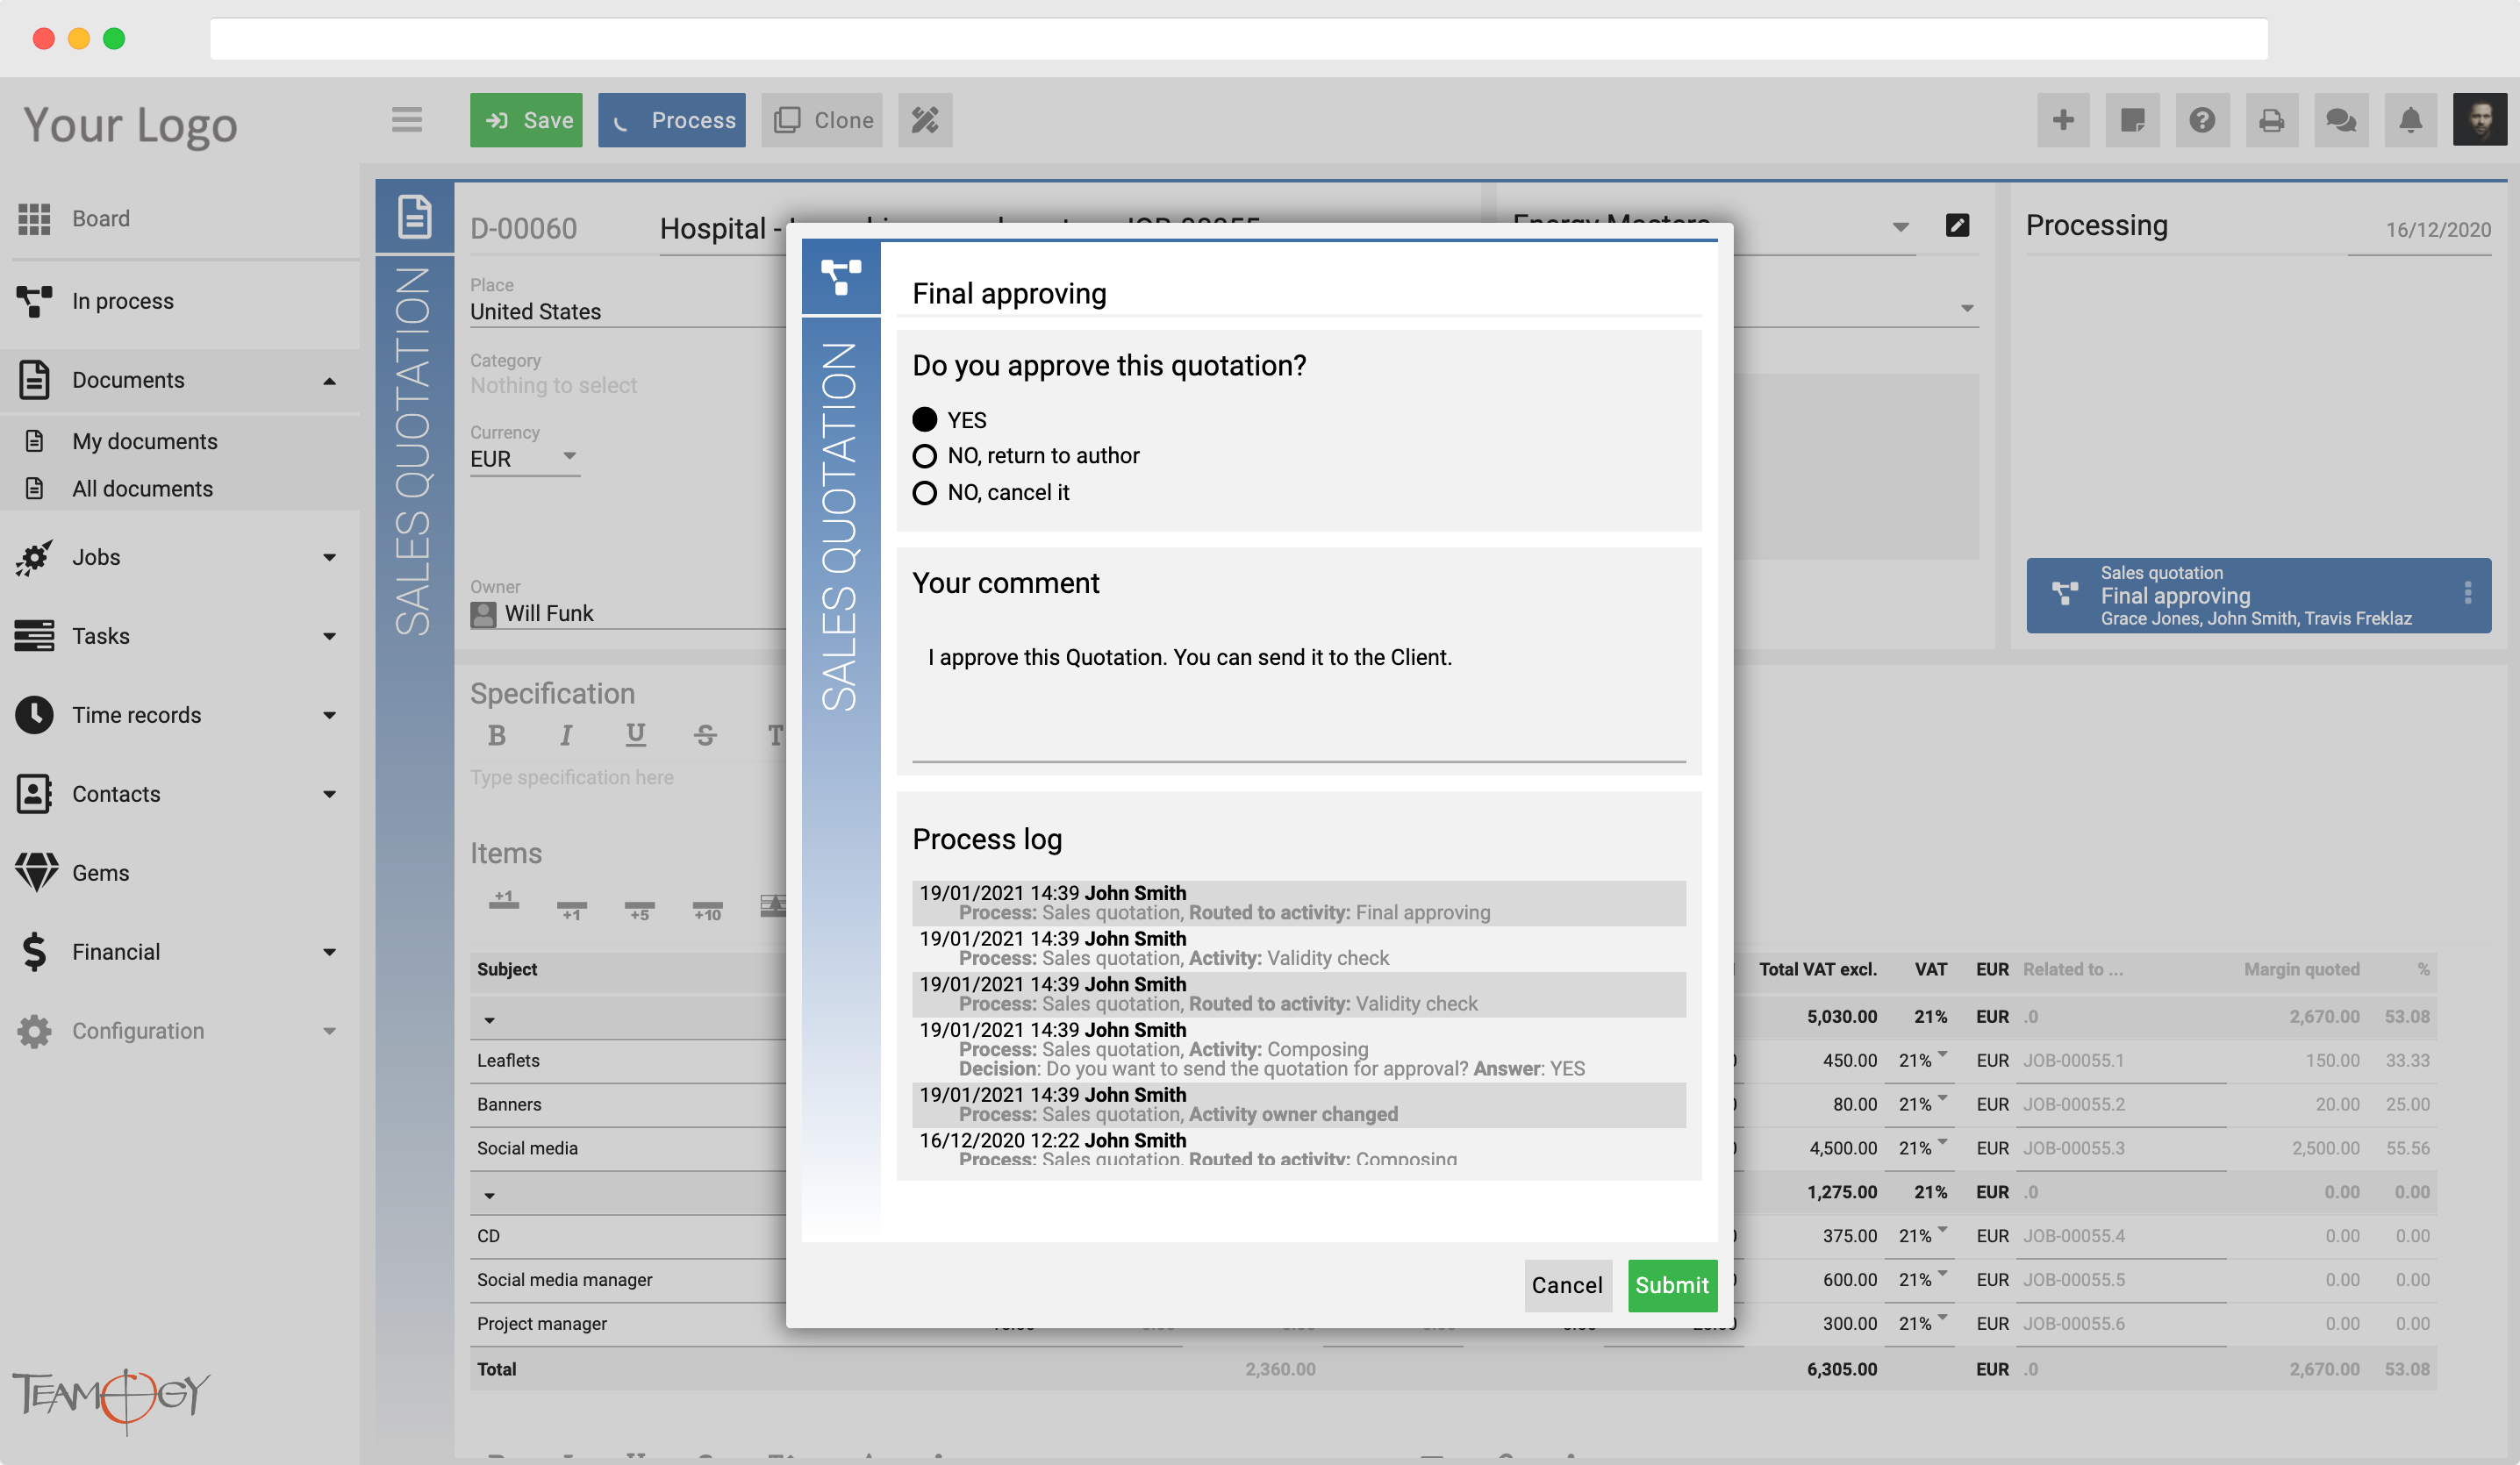Open the magic wand tools icon
This screenshot has height=1465, width=2520.
[925, 120]
